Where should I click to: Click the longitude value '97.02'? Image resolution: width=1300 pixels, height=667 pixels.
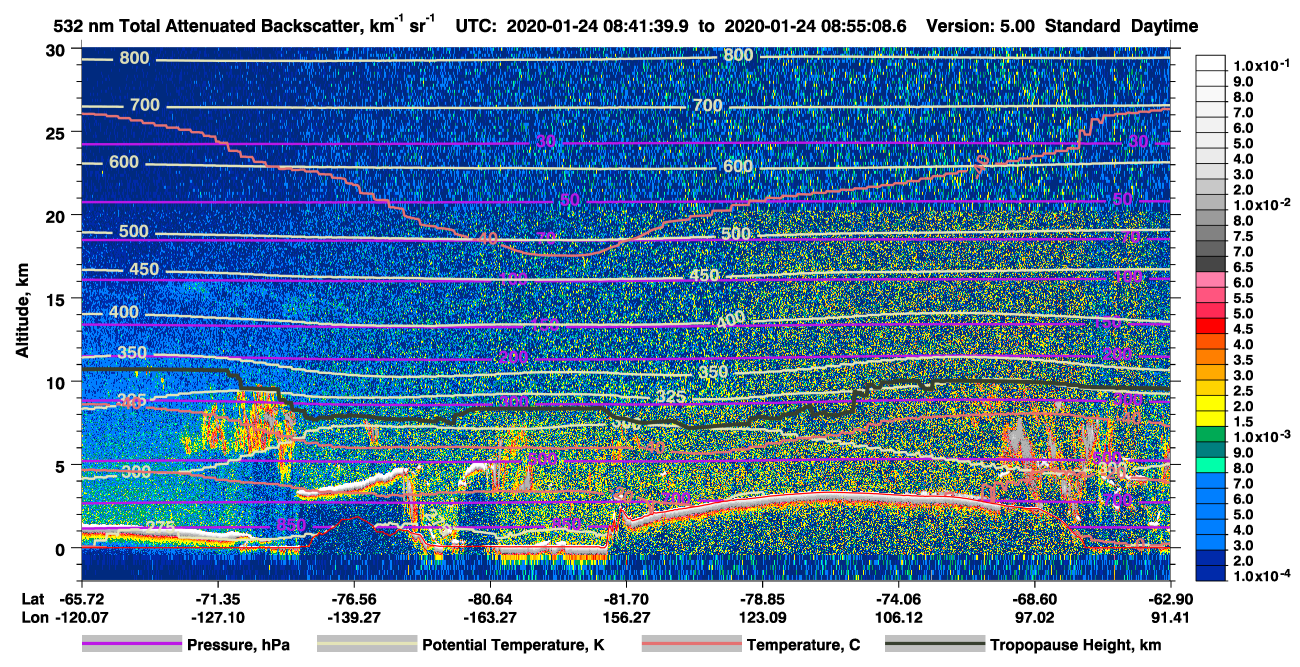point(1035,617)
